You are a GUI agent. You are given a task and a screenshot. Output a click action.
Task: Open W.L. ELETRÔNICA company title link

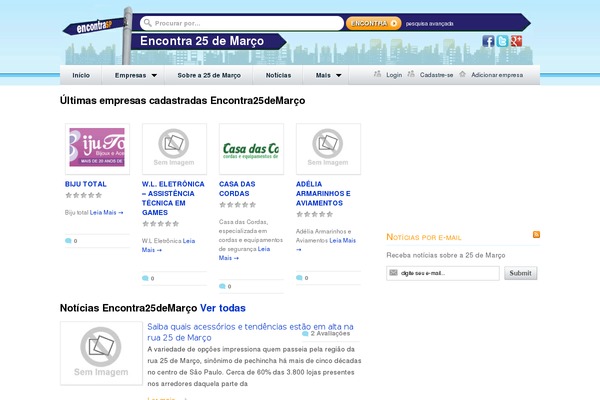pos(173,198)
